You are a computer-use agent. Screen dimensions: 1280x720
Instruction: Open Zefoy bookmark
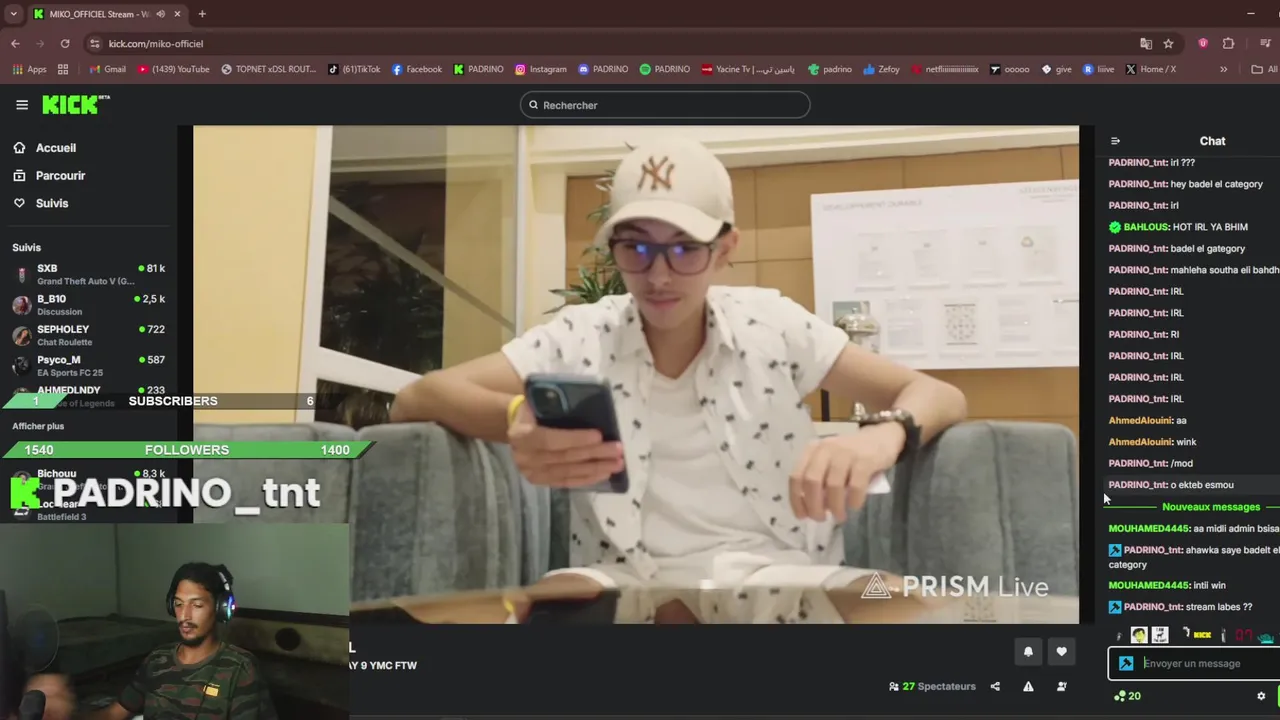[881, 69]
